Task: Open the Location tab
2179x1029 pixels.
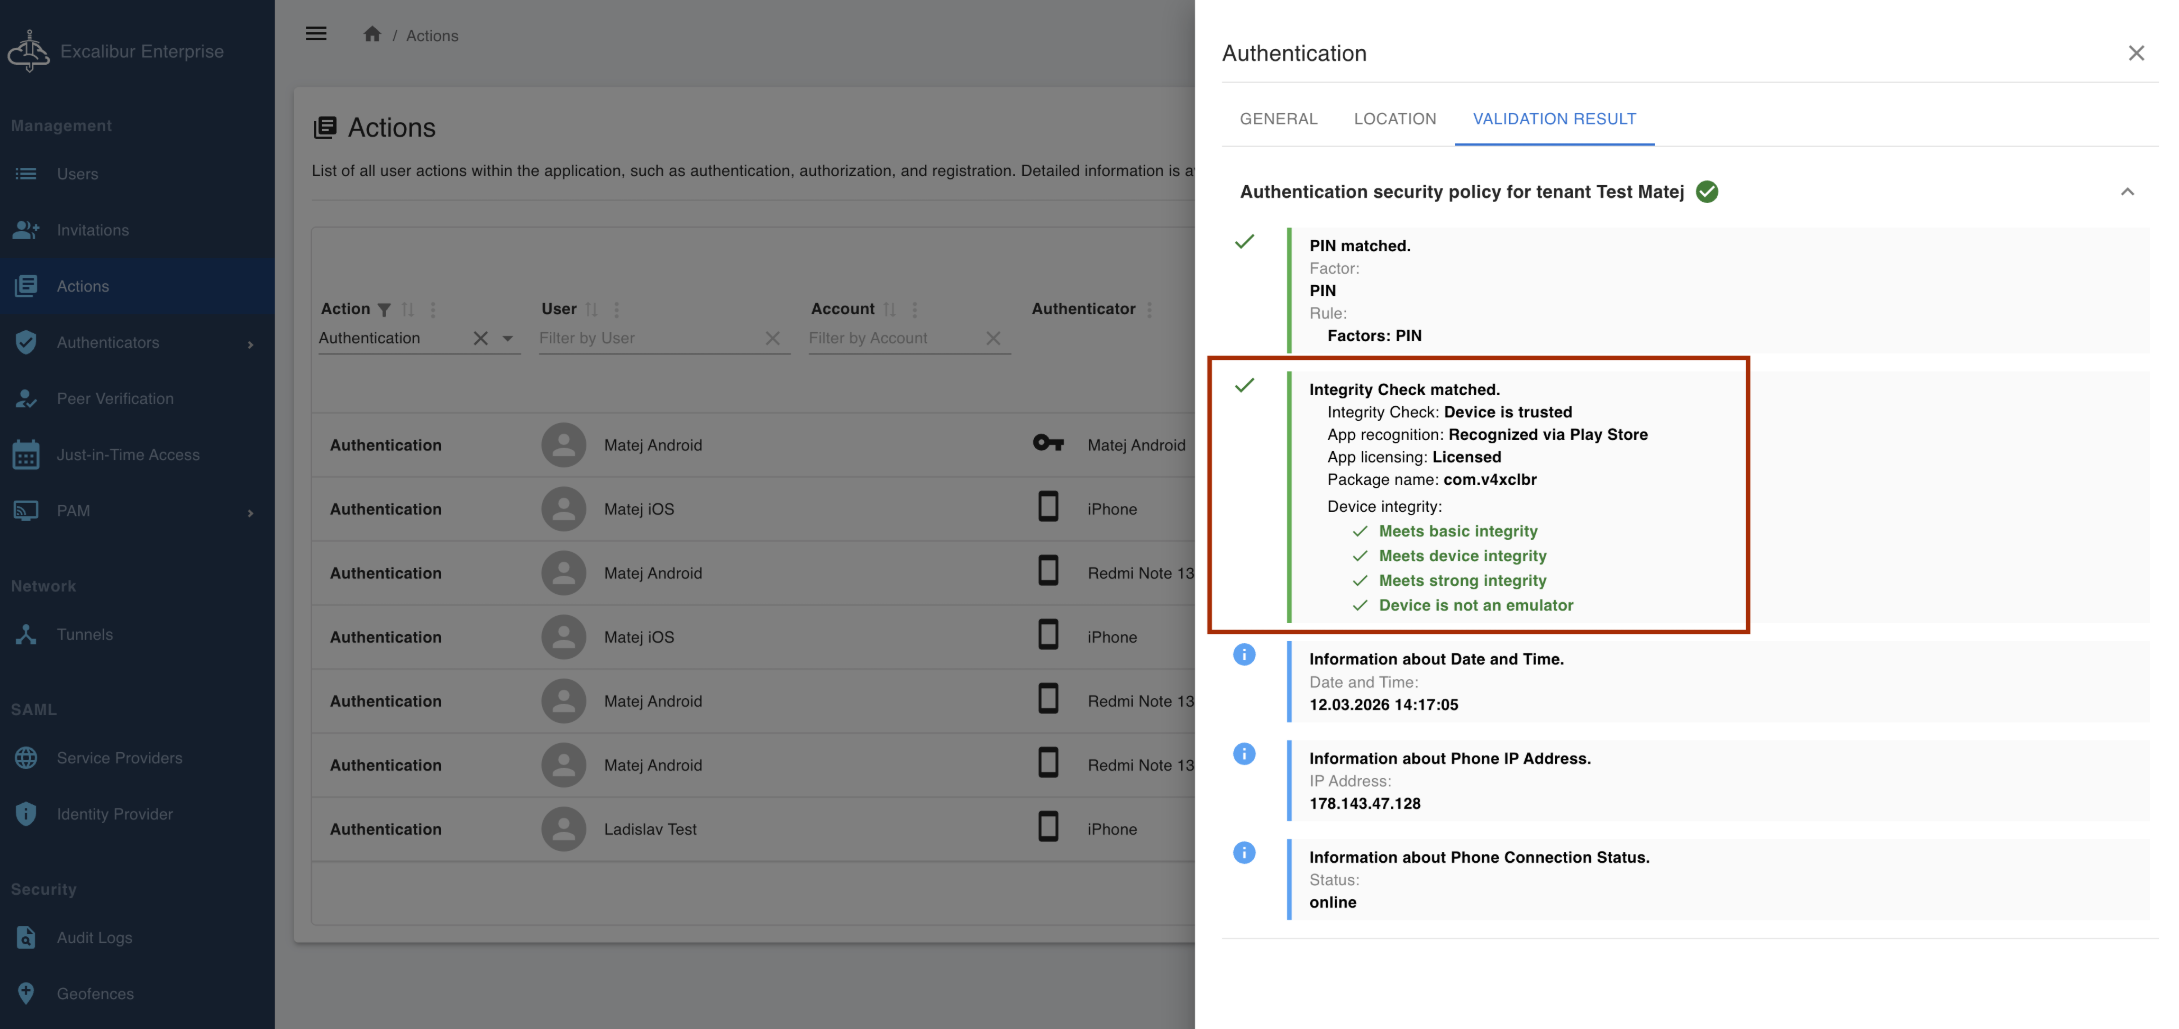Action: pyautogui.click(x=1394, y=119)
